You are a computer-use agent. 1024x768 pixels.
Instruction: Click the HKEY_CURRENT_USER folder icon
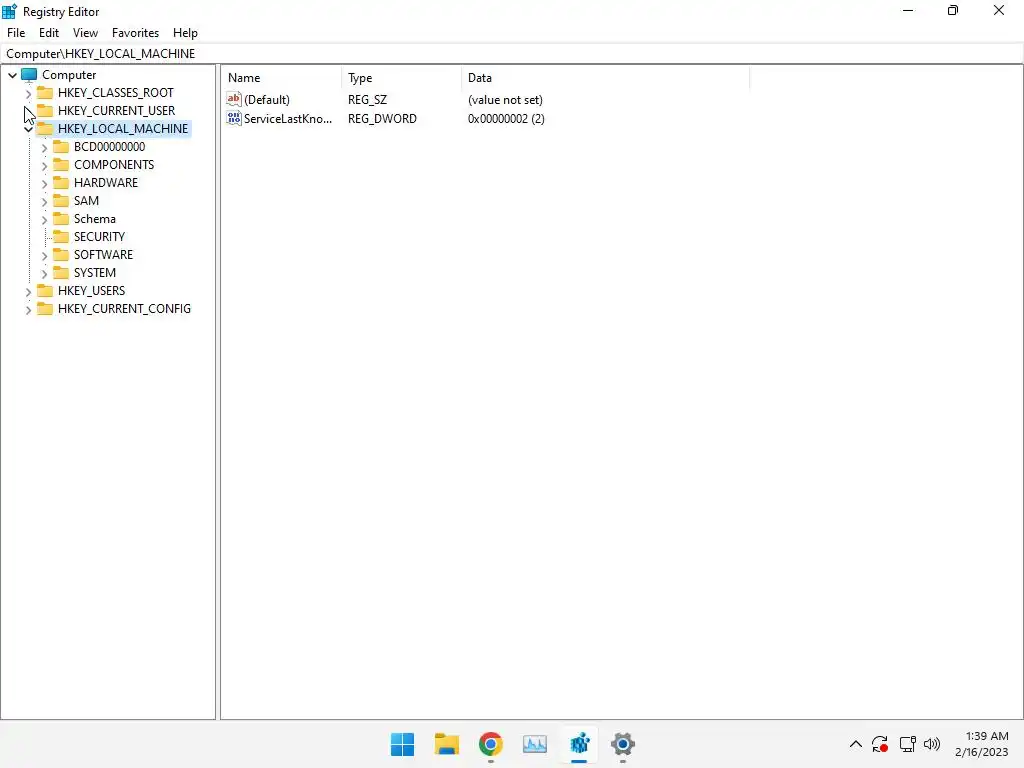click(x=45, y=110)
